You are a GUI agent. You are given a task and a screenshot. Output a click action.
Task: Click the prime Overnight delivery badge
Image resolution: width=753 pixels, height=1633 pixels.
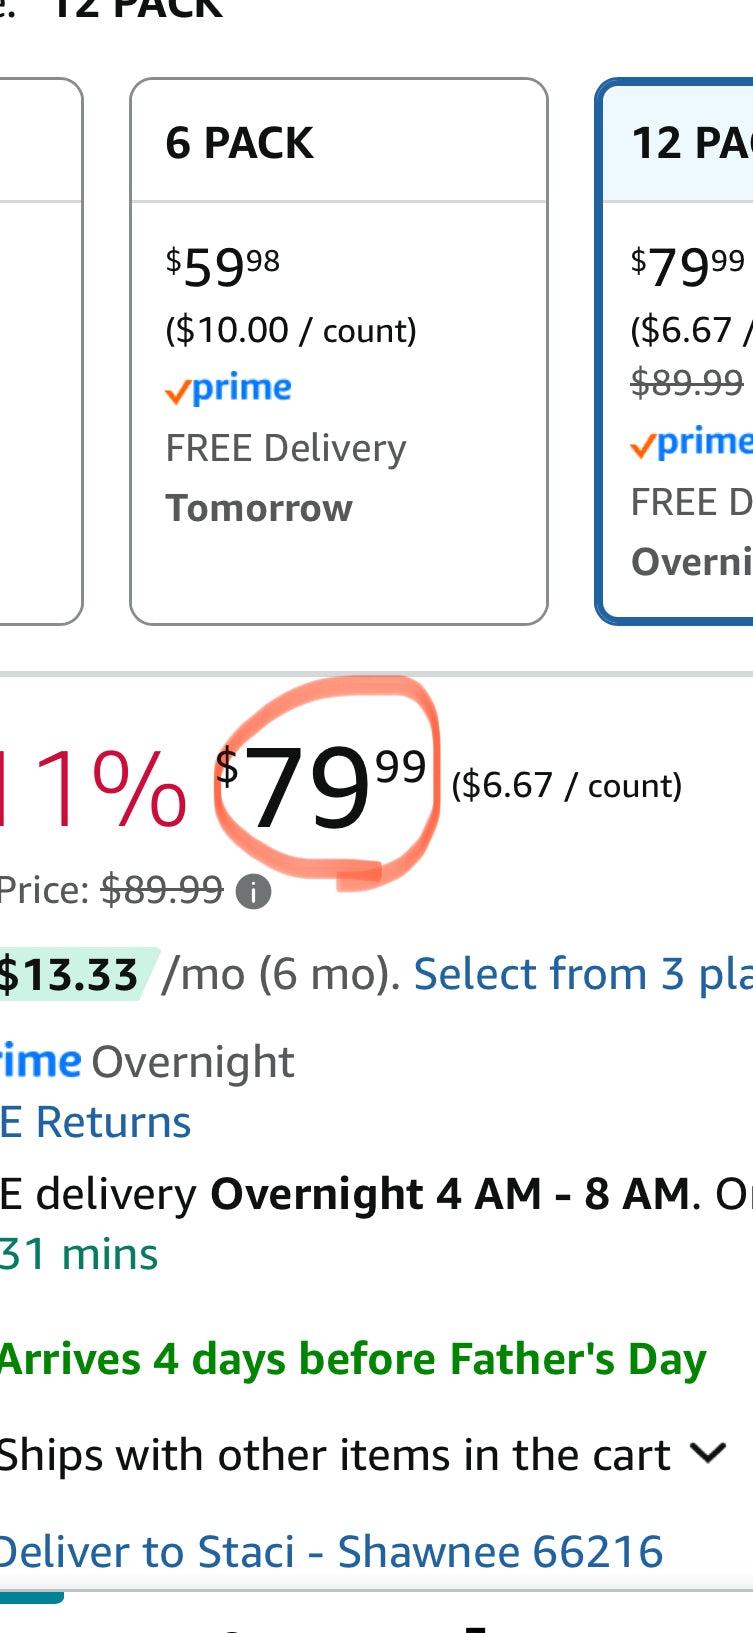click(147, 1062)
